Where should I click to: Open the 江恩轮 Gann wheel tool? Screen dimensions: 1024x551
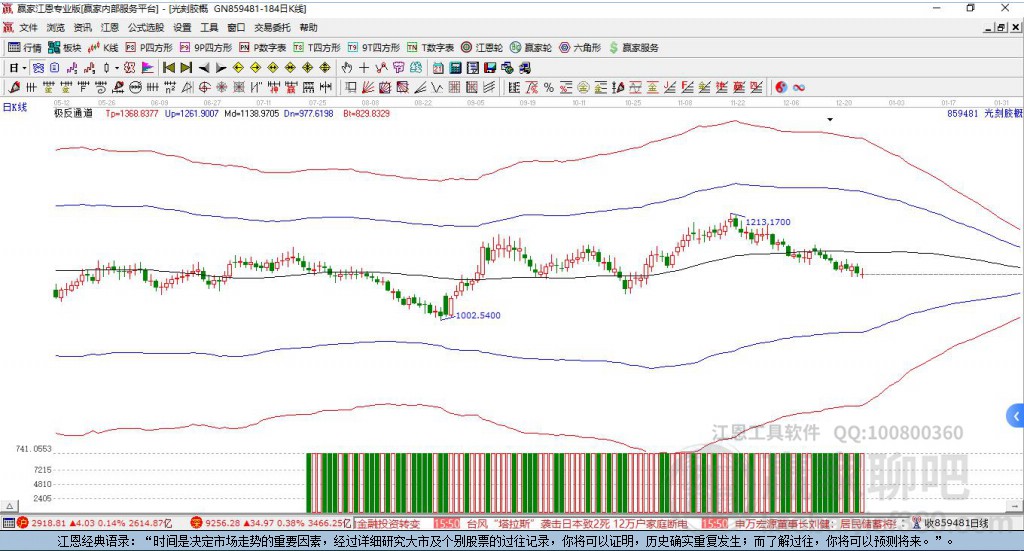pyautogui.click(x=484, y=47)
